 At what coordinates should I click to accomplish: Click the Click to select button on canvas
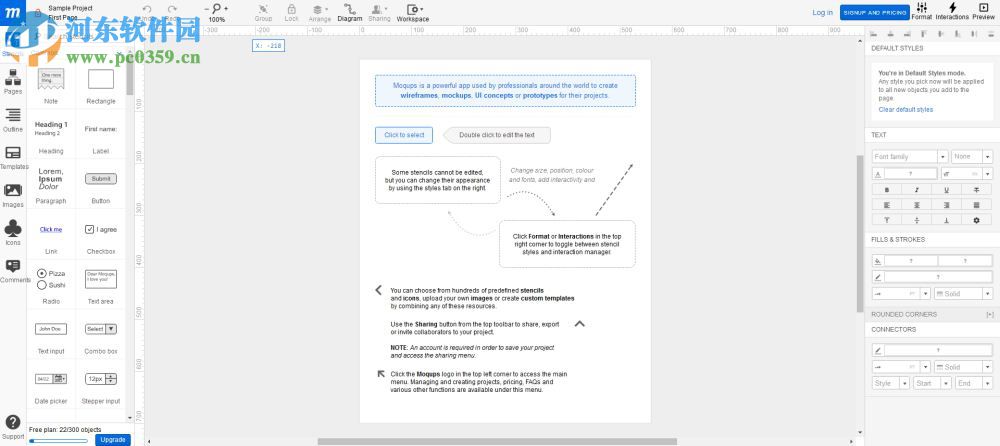[404, 135]
